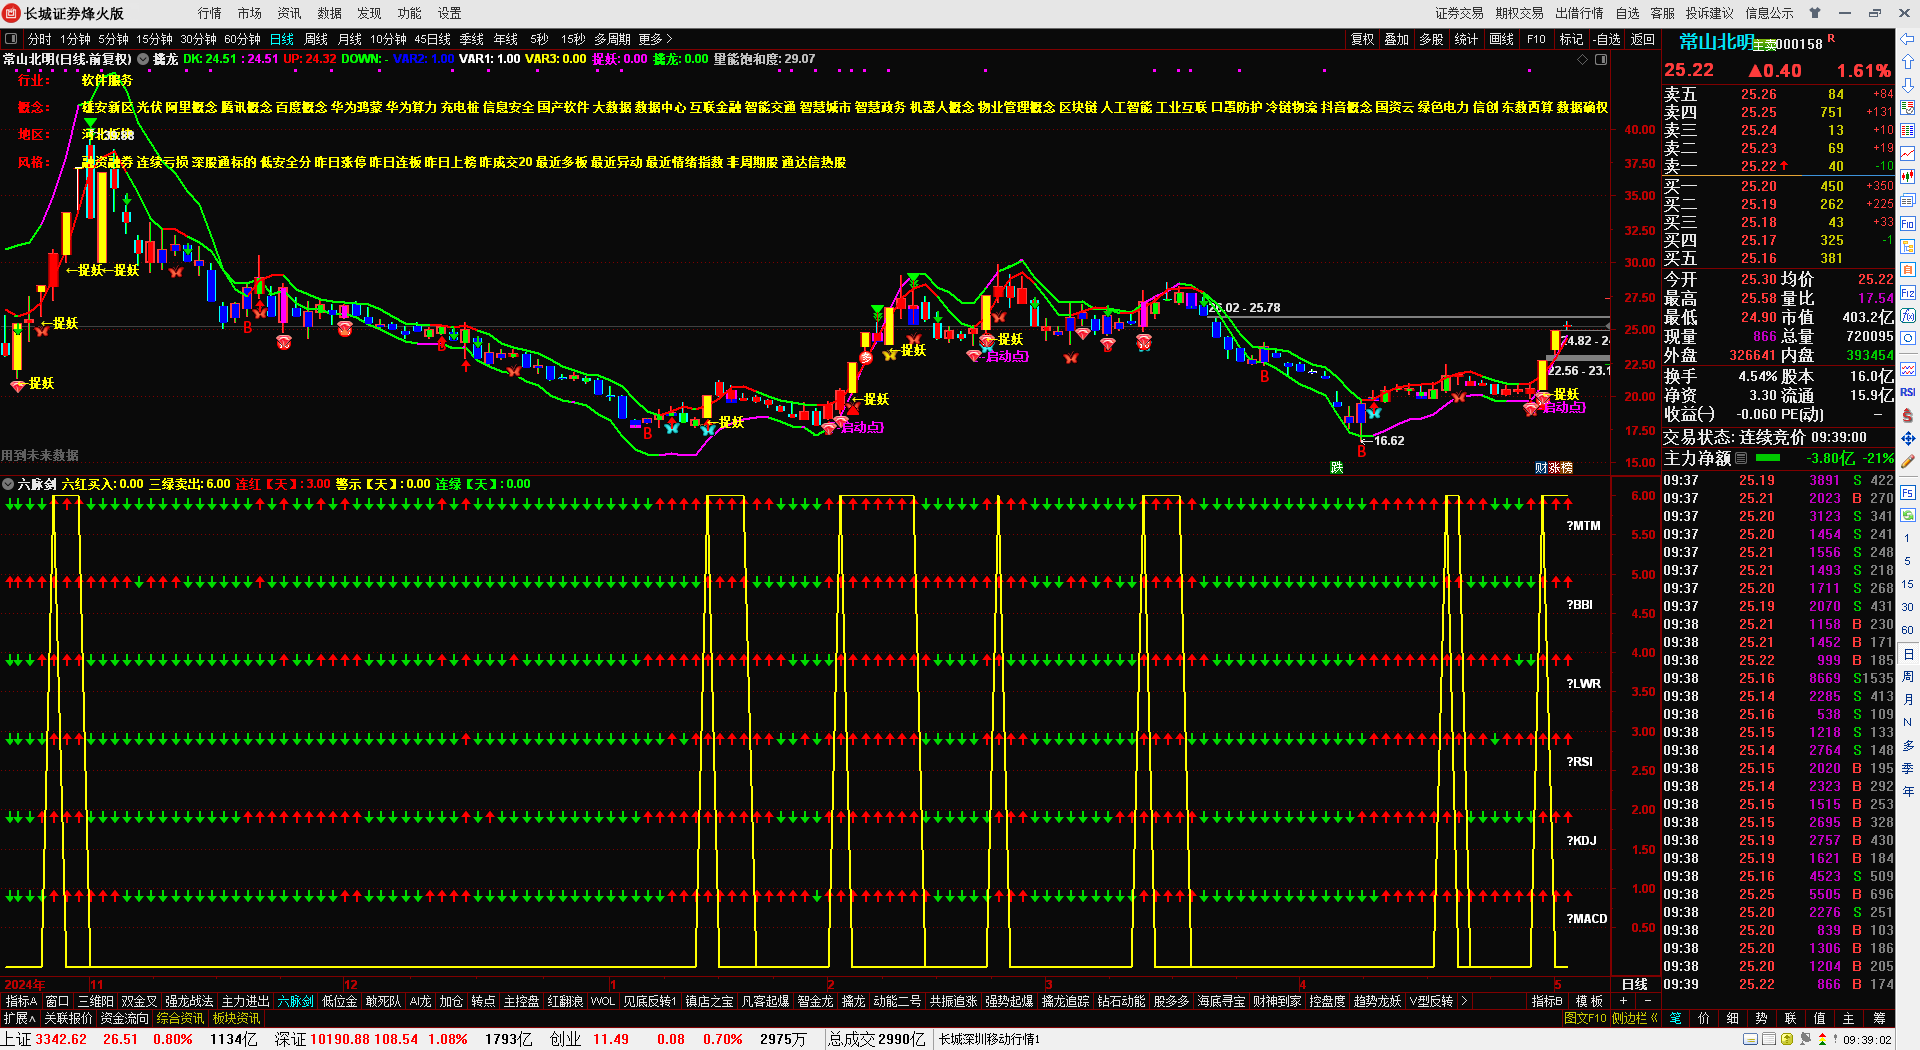Image resolution: width=1920 pixels, height=1050 pixels.
Task: Click the orange document icon in sidebar
Action: pyautogui.click(x=1908, y=269)
